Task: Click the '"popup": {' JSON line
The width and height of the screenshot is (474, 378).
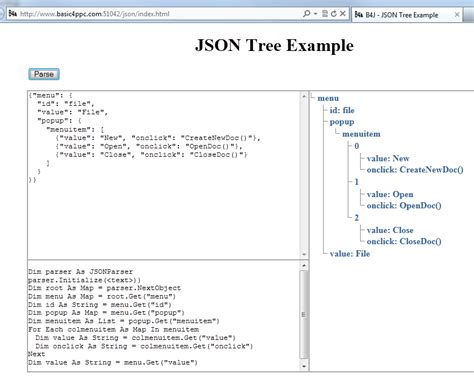Action: (x=59, y=121)
